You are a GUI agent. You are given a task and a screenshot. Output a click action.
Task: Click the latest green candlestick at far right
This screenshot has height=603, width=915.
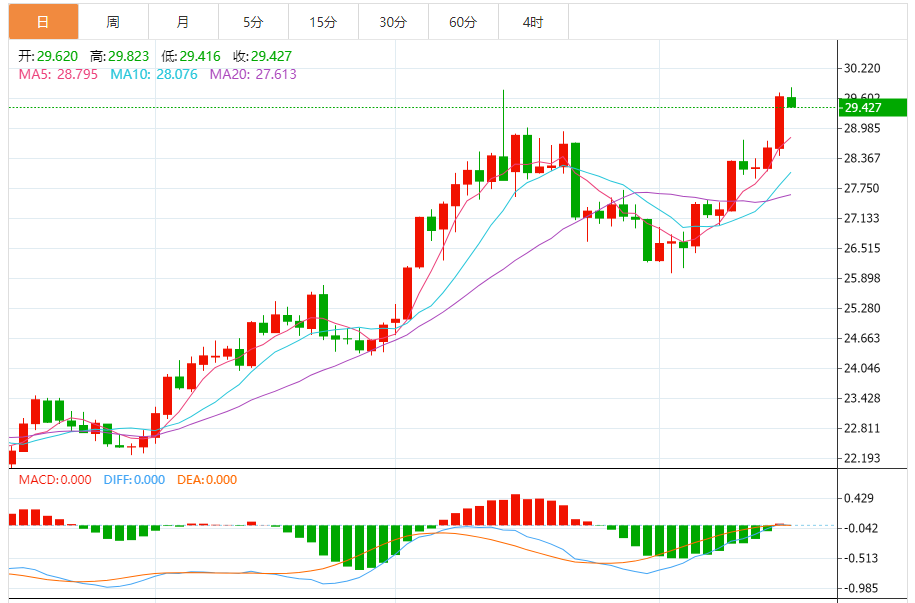791,102
